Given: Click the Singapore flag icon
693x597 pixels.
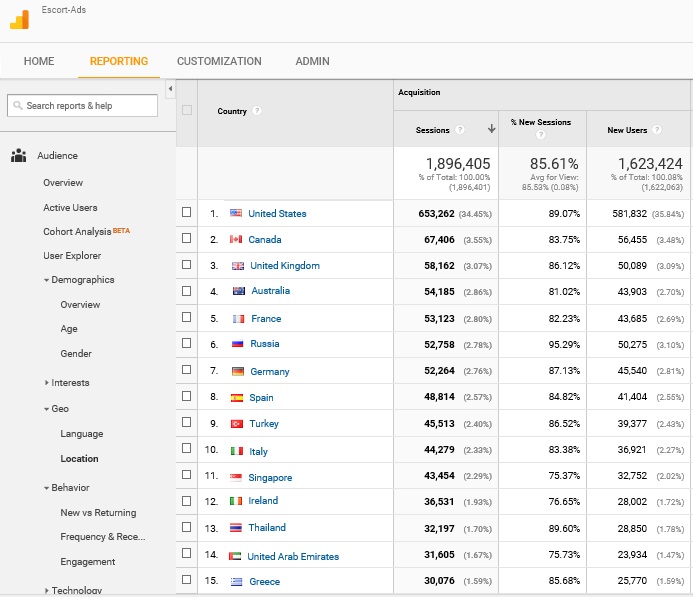Looking at the screenshot, I should 236,477.
